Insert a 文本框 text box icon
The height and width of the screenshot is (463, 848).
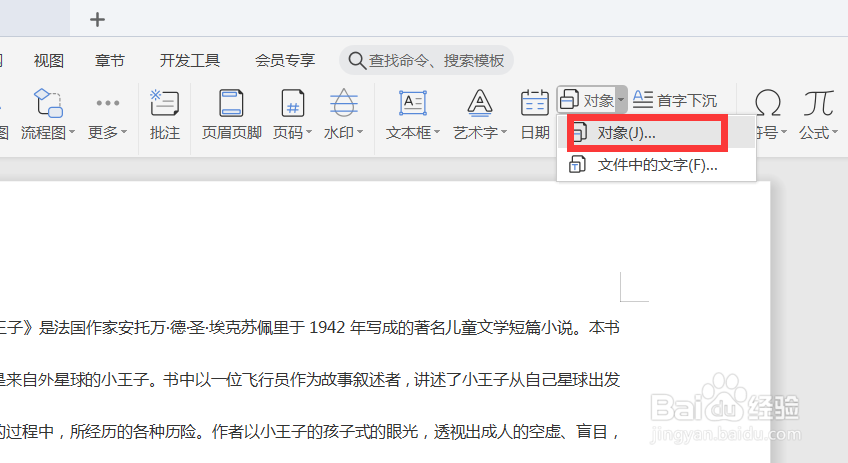[x=413, y=103]
